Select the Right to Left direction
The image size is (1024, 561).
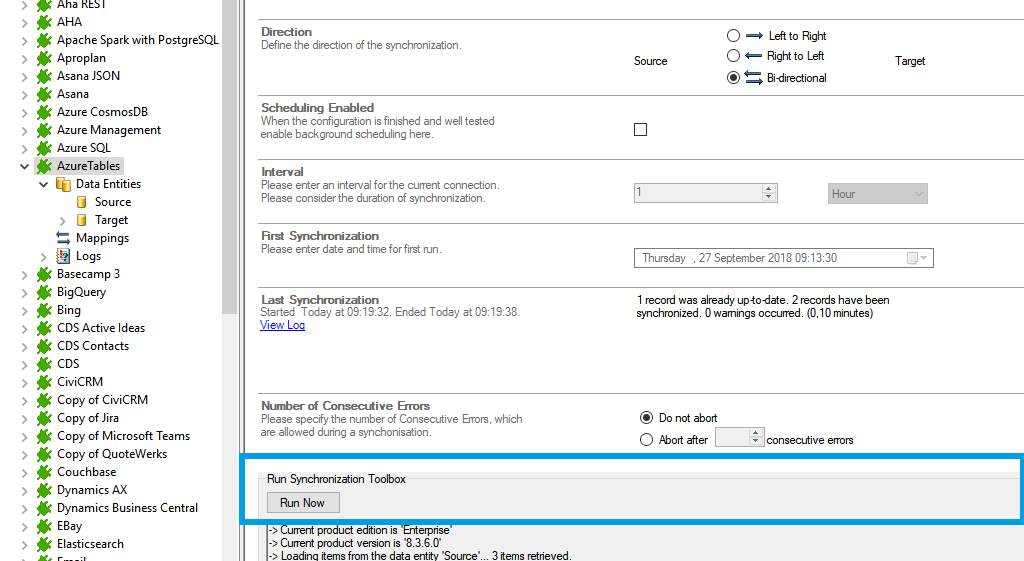click(x=734, y=56)
